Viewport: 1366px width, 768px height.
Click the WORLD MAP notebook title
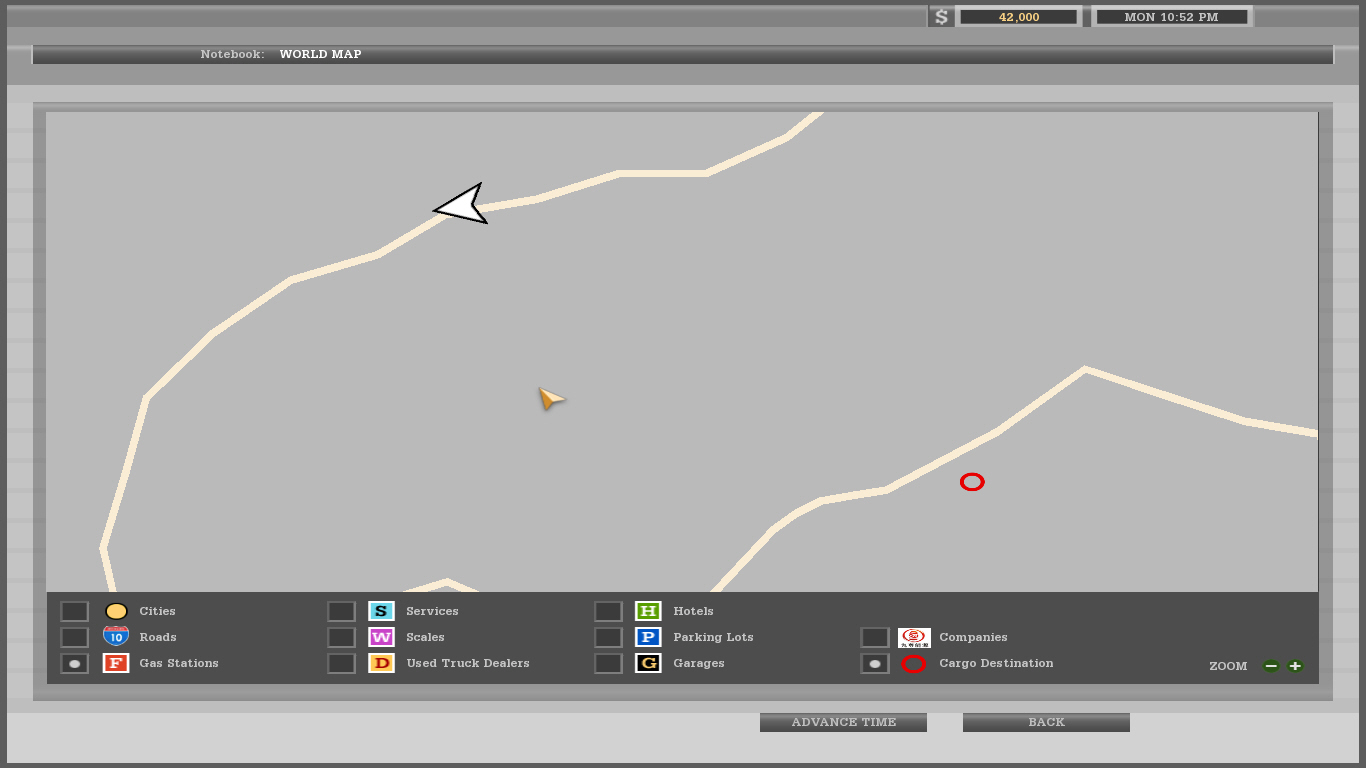[x=320, y=54]
